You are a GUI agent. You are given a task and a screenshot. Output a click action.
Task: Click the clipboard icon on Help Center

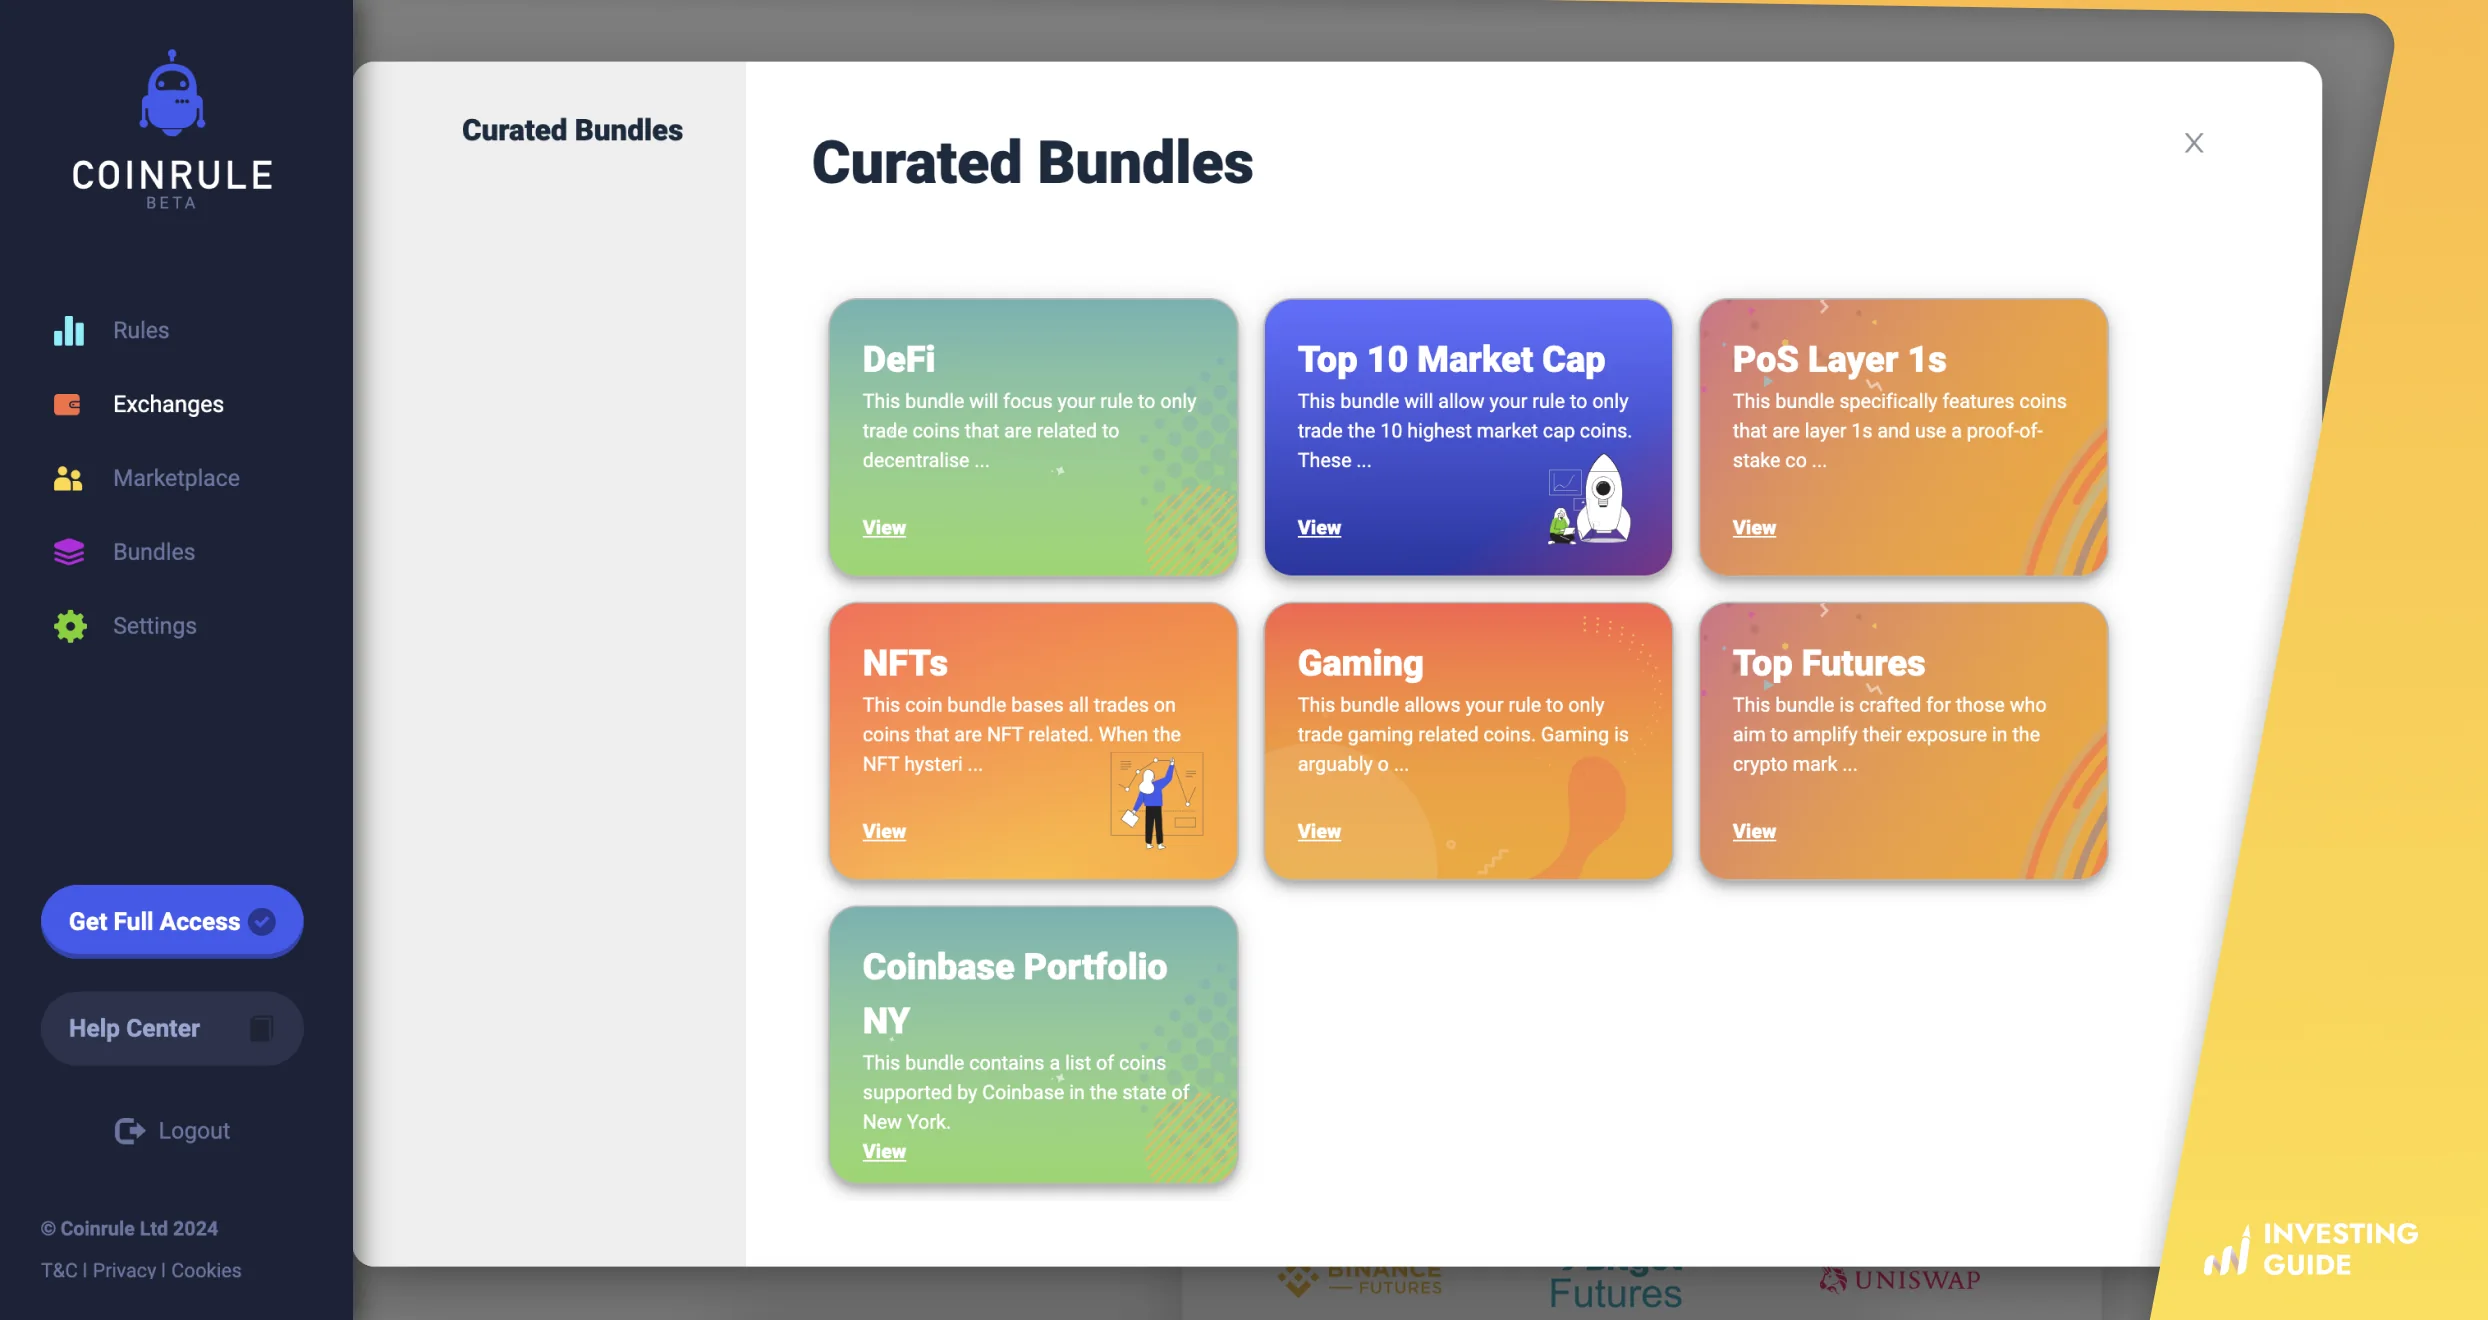[261, 1028]
